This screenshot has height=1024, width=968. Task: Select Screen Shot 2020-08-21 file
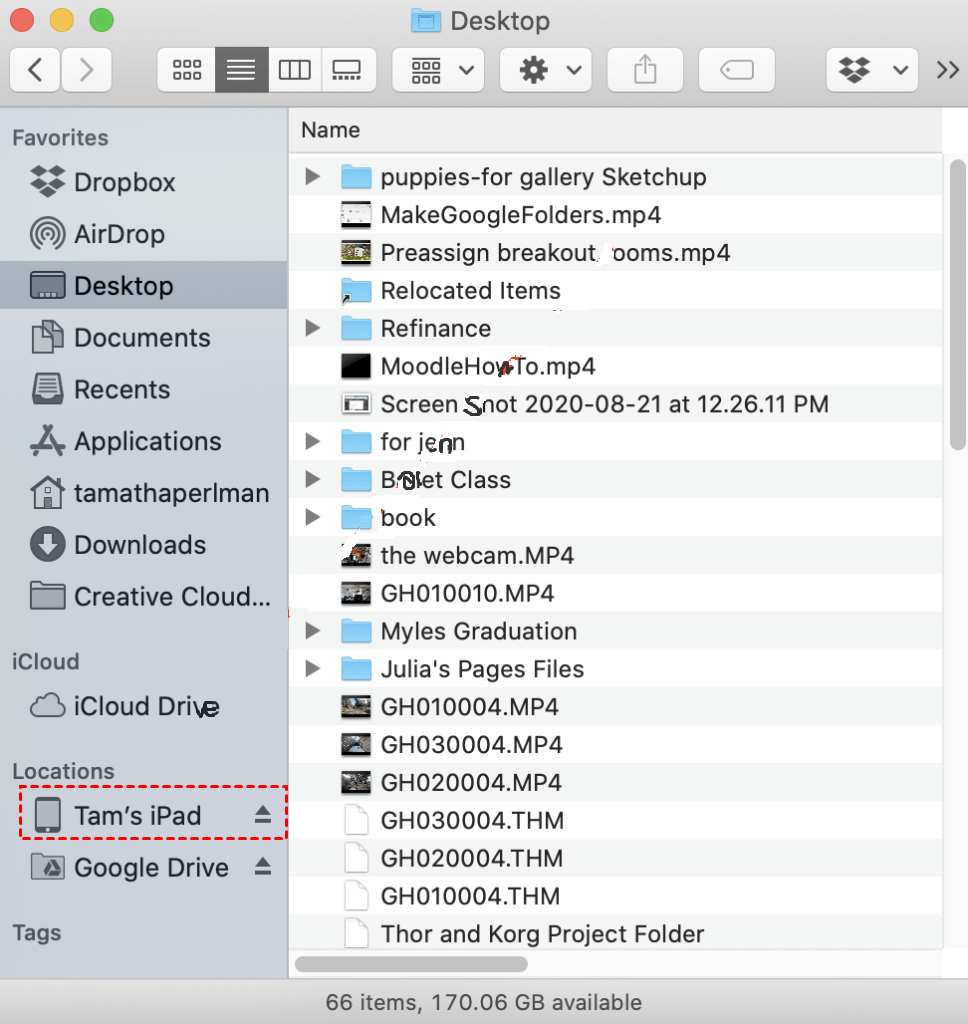pos(615,404)
